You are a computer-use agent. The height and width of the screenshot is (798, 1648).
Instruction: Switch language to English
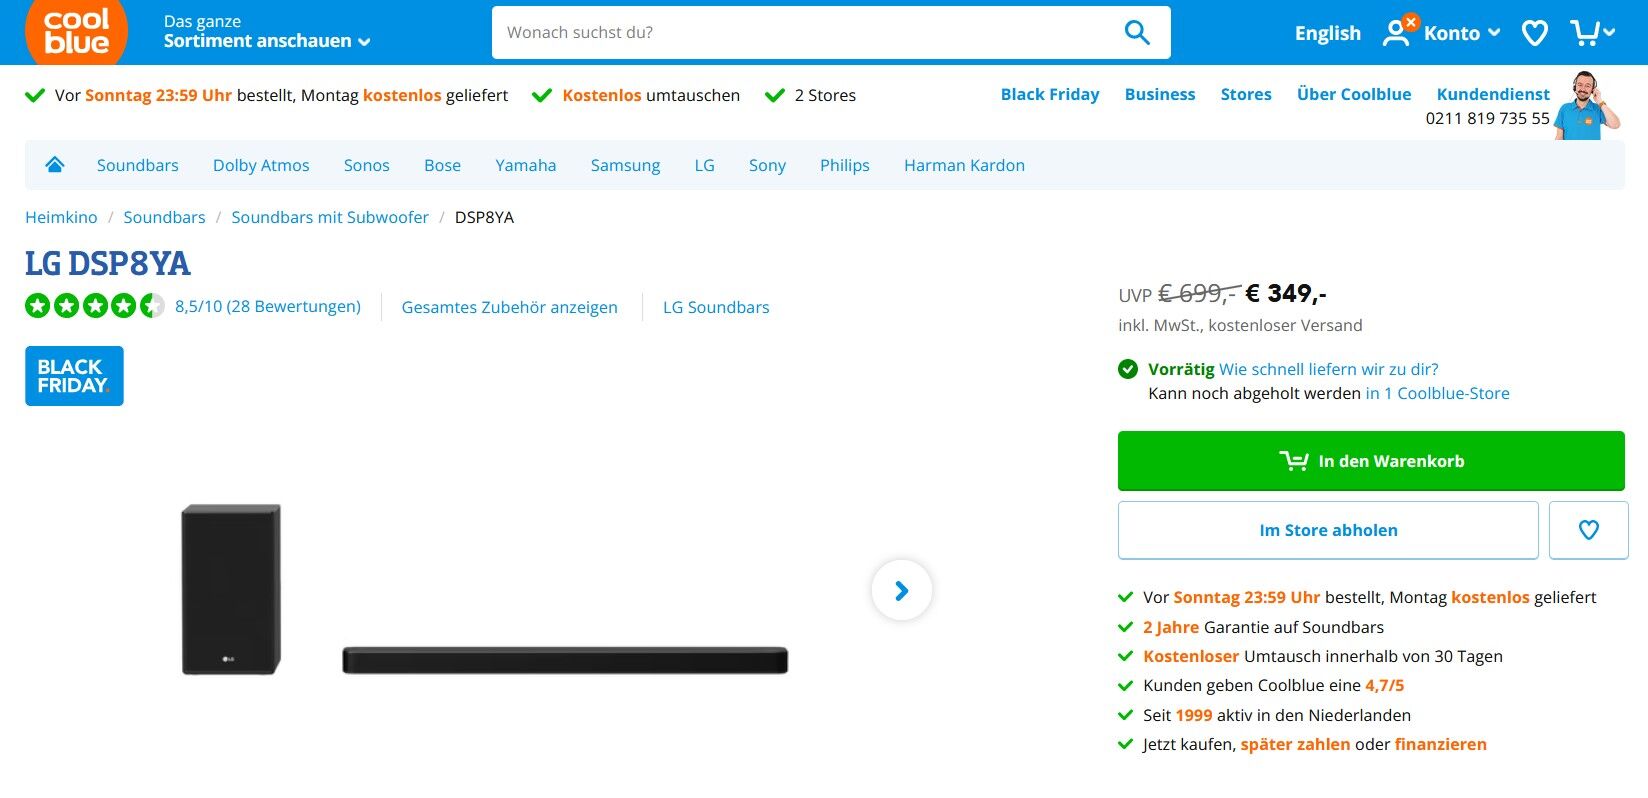point(1327,33)
